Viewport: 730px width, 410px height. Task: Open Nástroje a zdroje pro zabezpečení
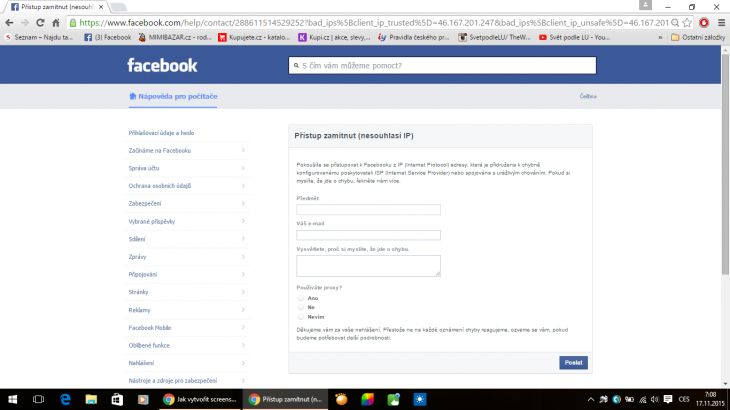coord(187,381)
